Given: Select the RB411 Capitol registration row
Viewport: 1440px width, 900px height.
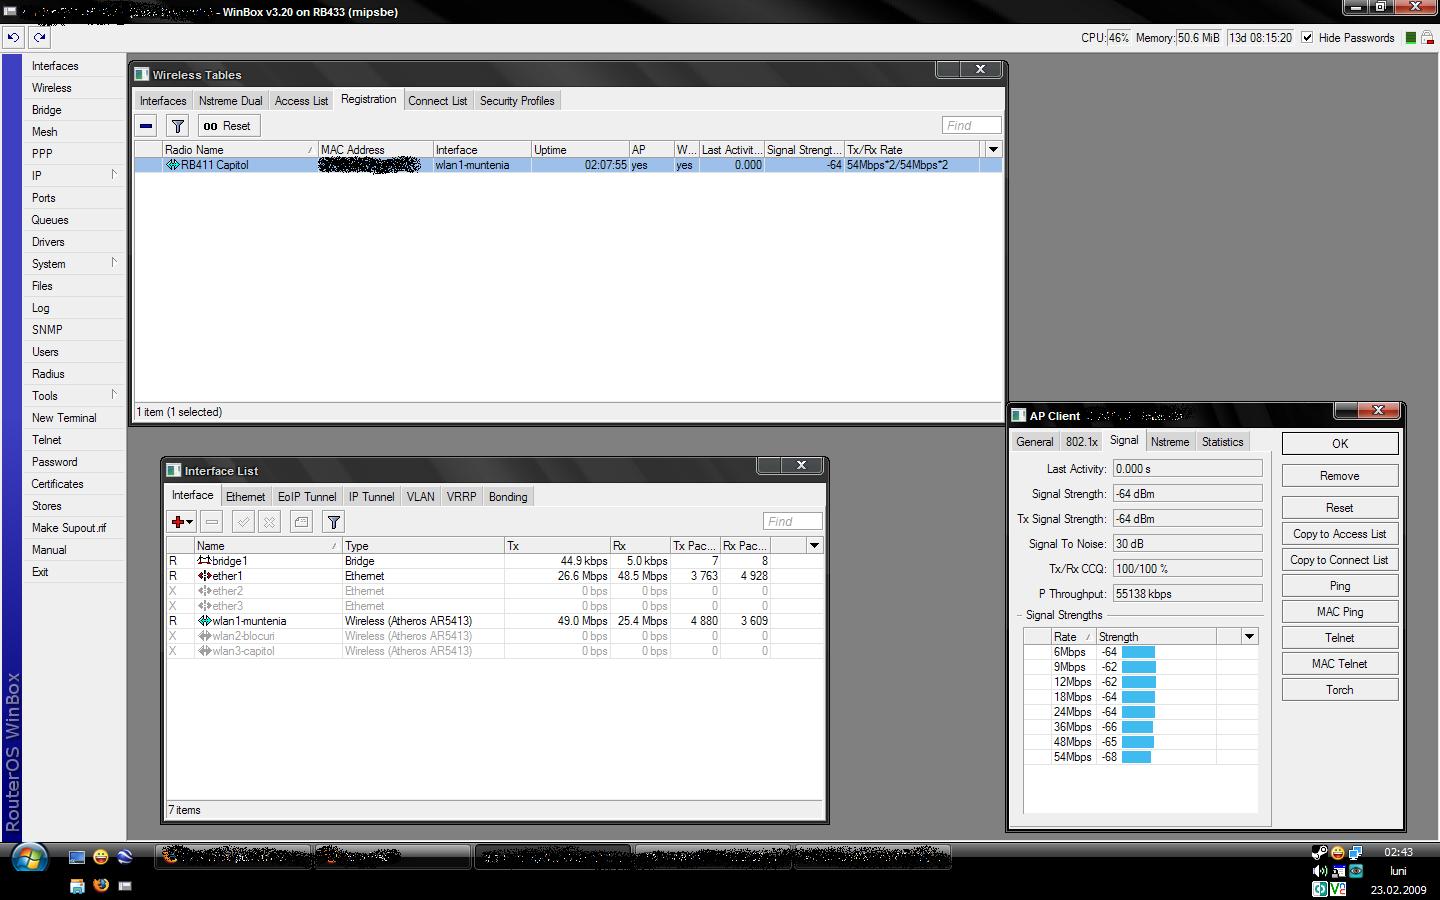Looking at the screenshot, I should coord(568,165).
